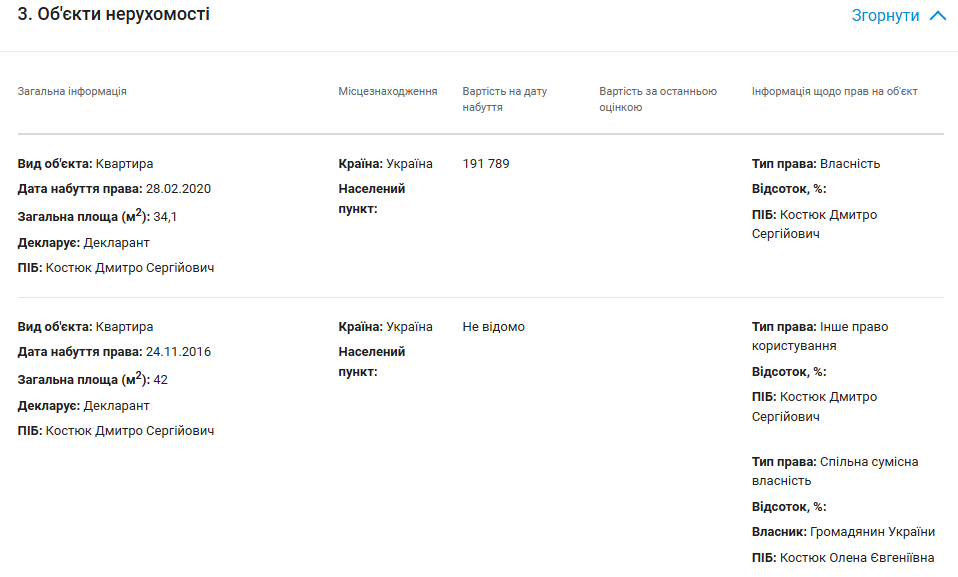Click the chevron-up icon beside Згорнути
This screenshot has width=958, height=577.
click(937, 16)
